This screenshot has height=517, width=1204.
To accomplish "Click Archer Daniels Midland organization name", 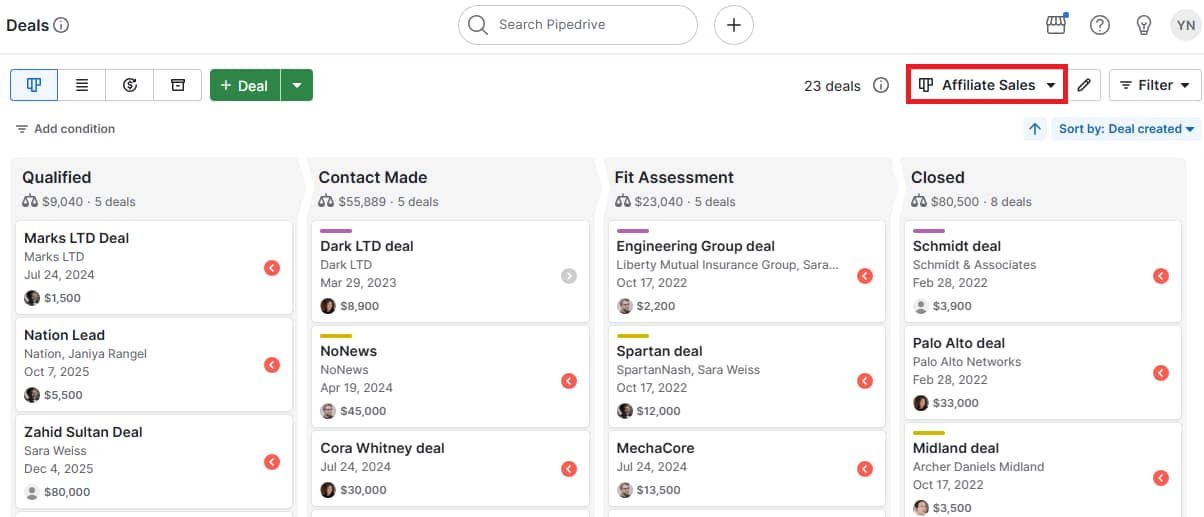I will pyautogui.click(x=978, y=467).
